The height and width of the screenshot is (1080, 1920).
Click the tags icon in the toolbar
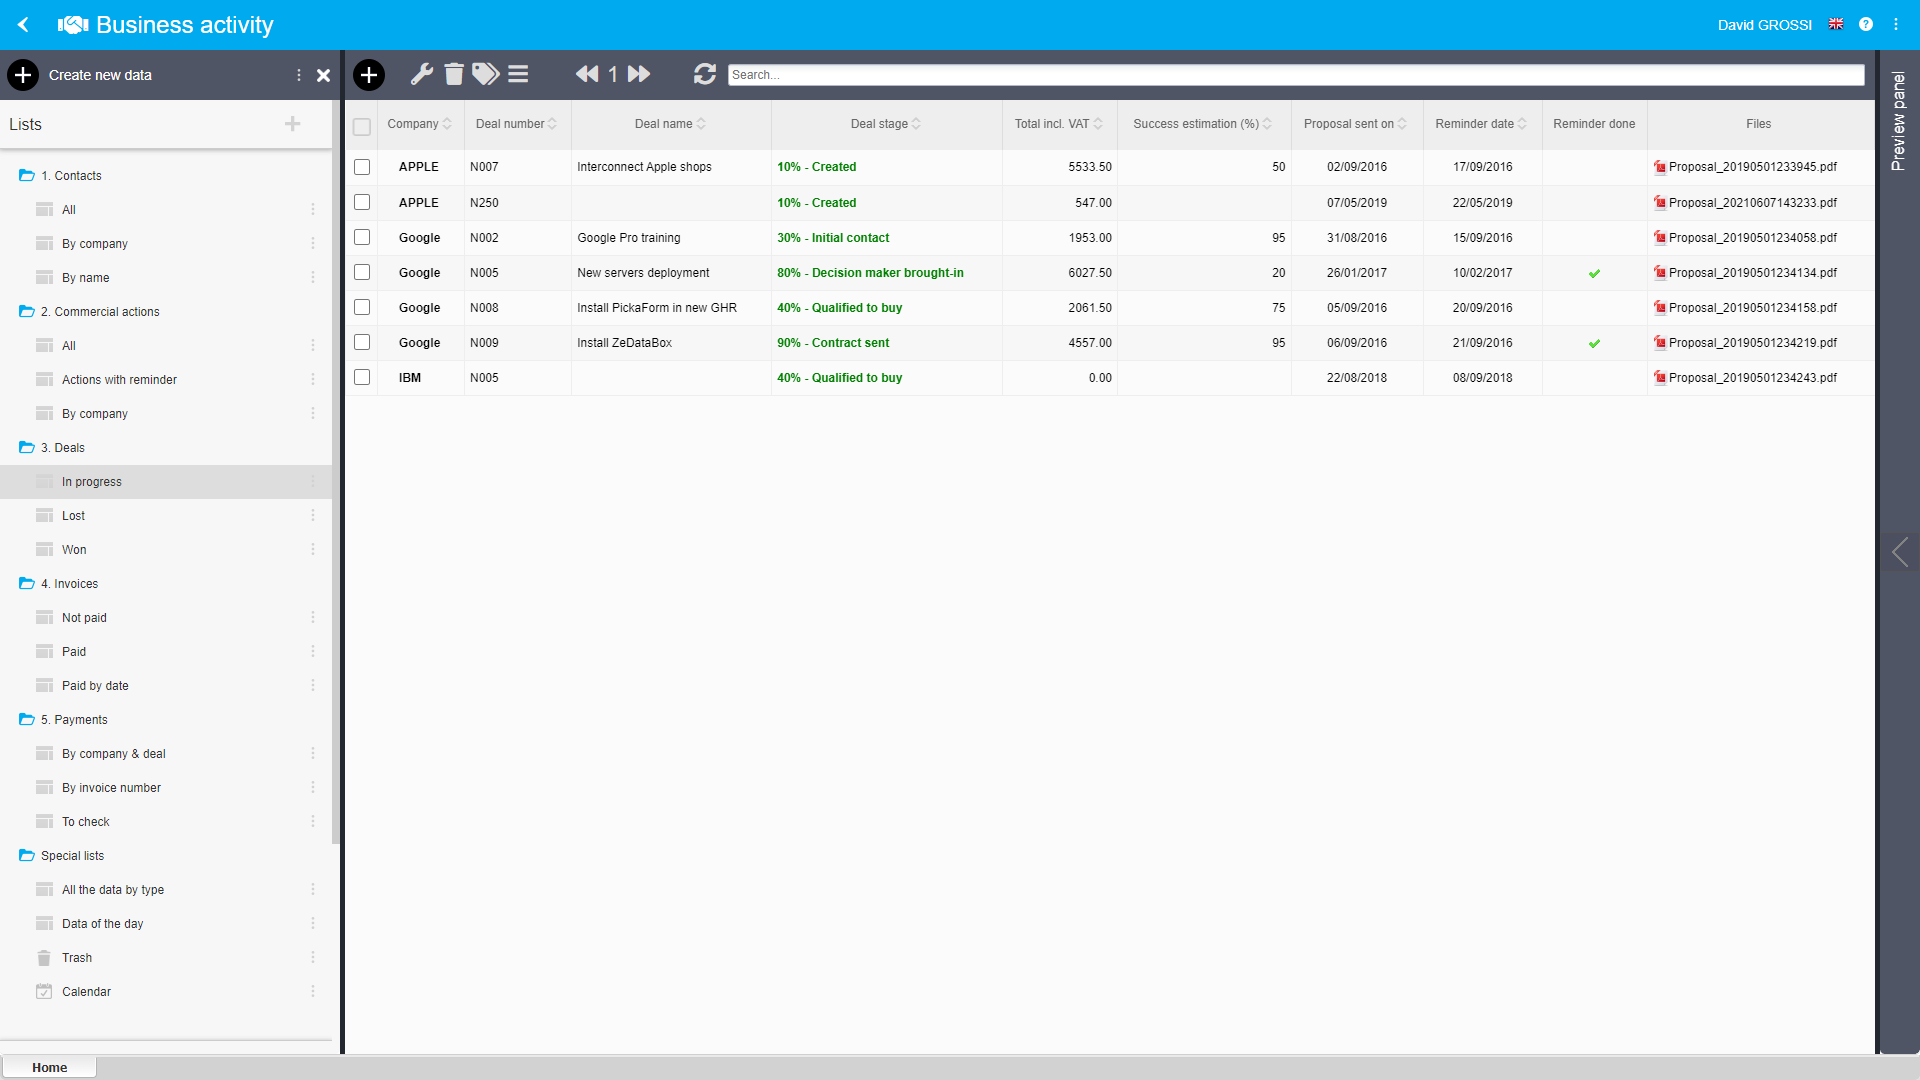[486, 74]
